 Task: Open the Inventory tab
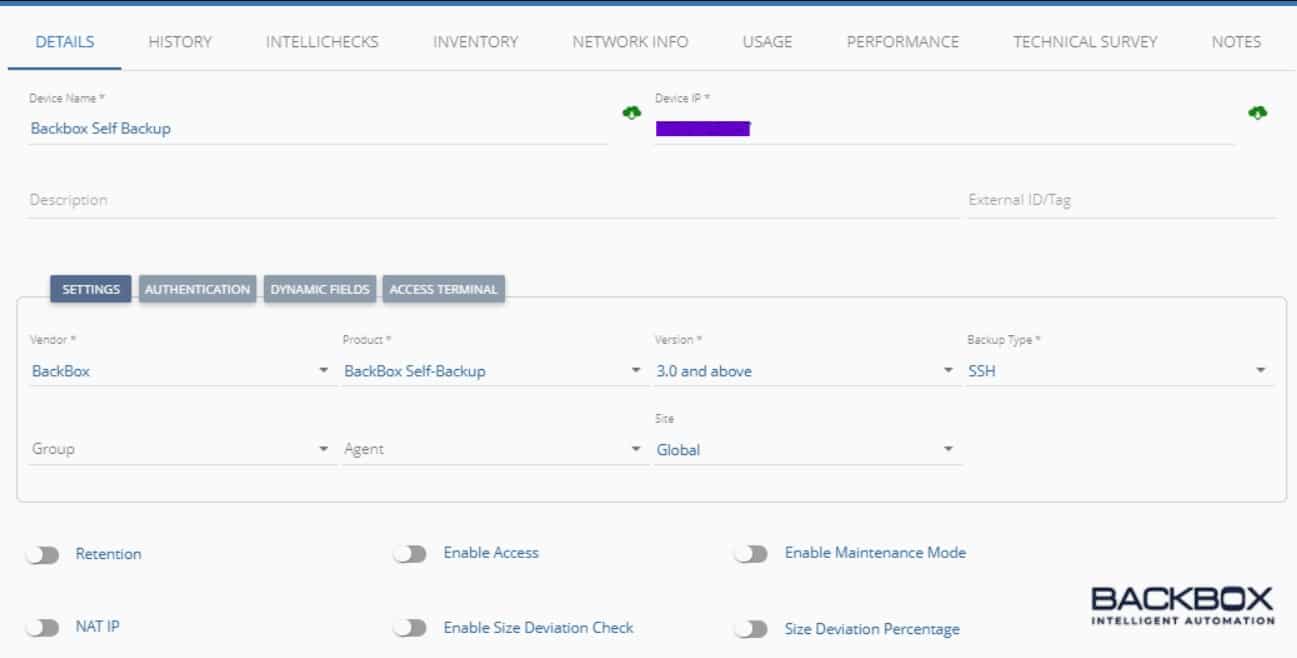[x=476, y=42]
